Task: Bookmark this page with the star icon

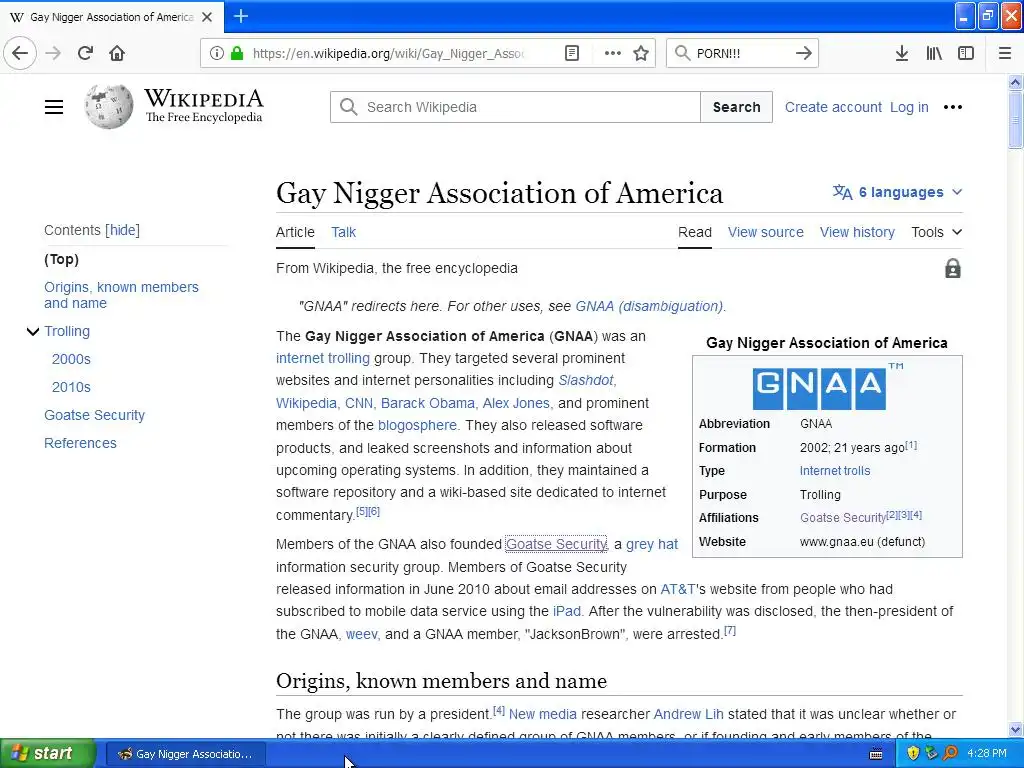Action: coord(641,54)
